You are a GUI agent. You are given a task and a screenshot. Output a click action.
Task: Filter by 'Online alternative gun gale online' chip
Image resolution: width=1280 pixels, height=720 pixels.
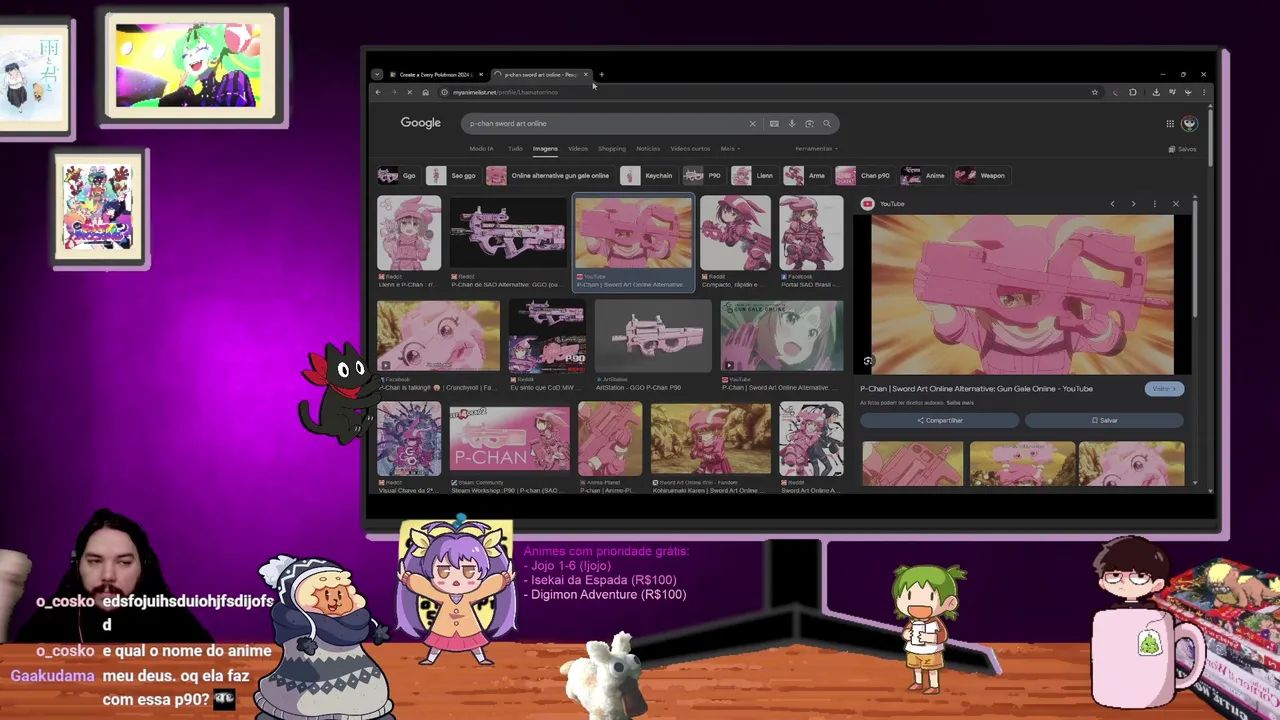pyautogui.click(x=549, y=176)
